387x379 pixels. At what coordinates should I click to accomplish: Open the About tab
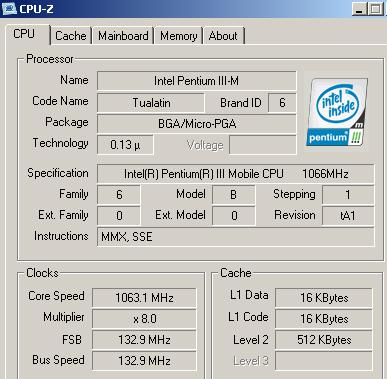(223, 36)
